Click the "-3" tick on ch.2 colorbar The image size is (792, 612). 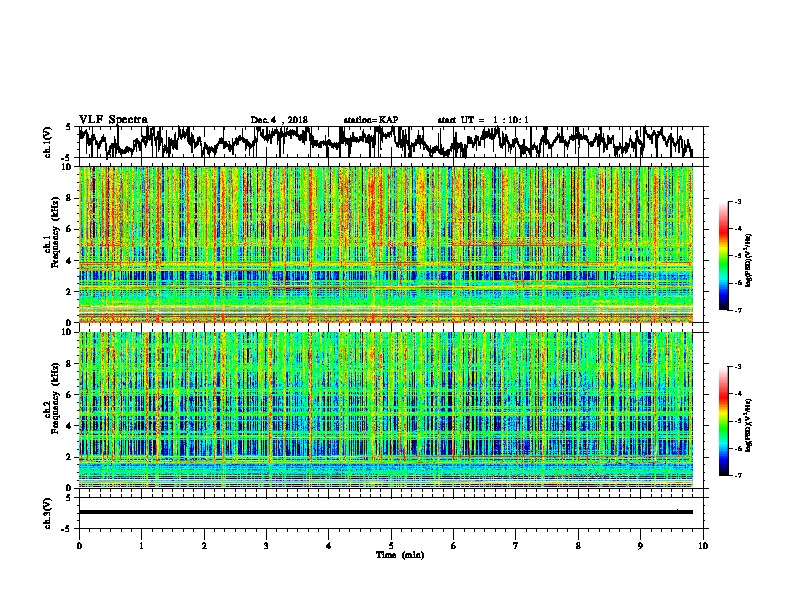(x=737, y=367)
